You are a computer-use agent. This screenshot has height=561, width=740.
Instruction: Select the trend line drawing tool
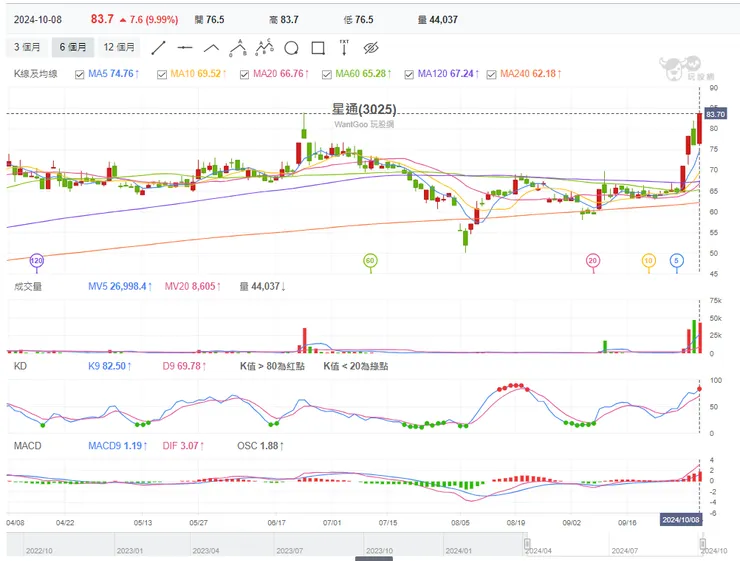pyautogui.click(x=159, y=48)
